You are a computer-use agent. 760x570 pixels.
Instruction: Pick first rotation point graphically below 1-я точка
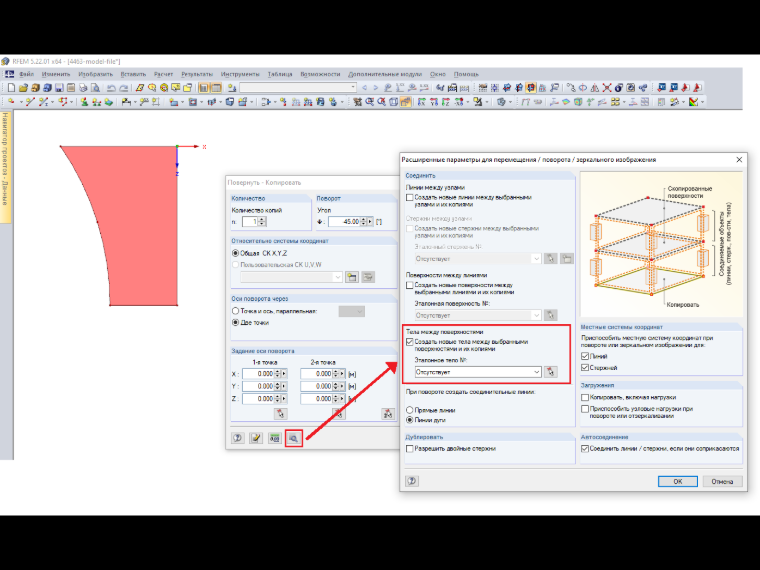pyautogui.click(x=280, y=413)
